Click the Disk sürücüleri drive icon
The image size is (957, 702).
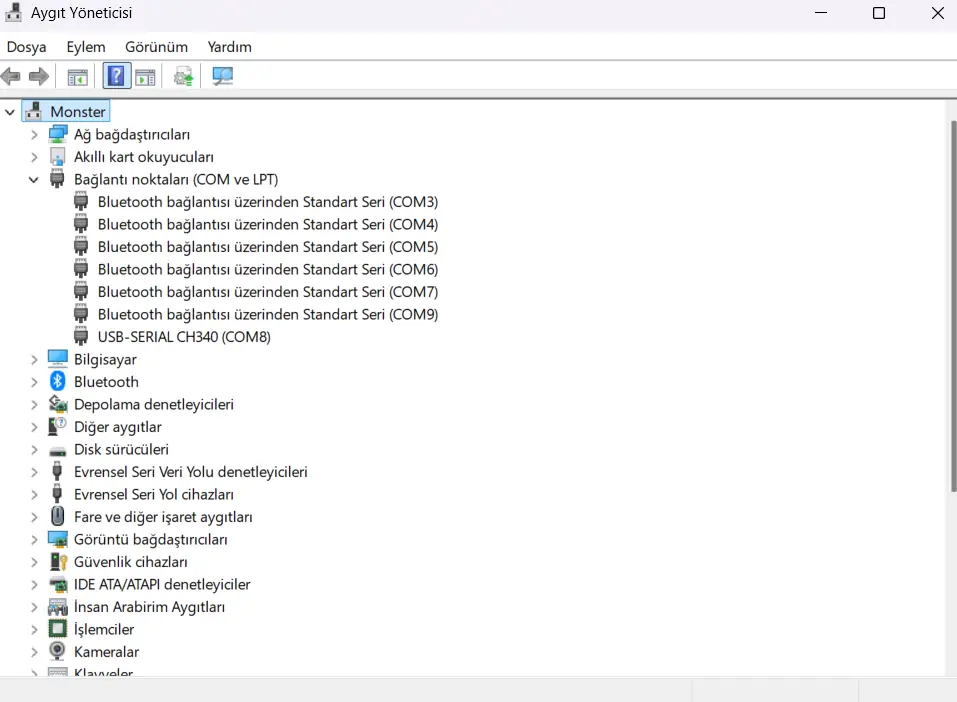(x=57, y=451)
